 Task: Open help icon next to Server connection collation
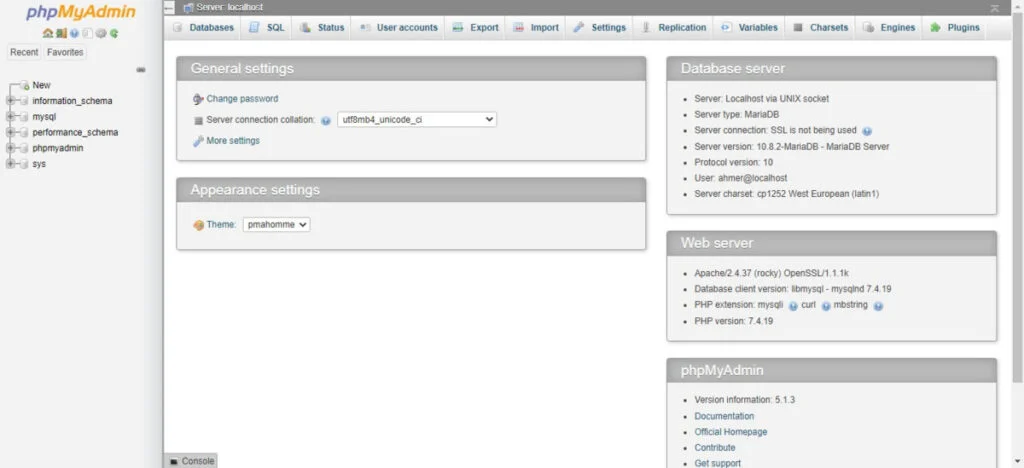pos(326,121)
